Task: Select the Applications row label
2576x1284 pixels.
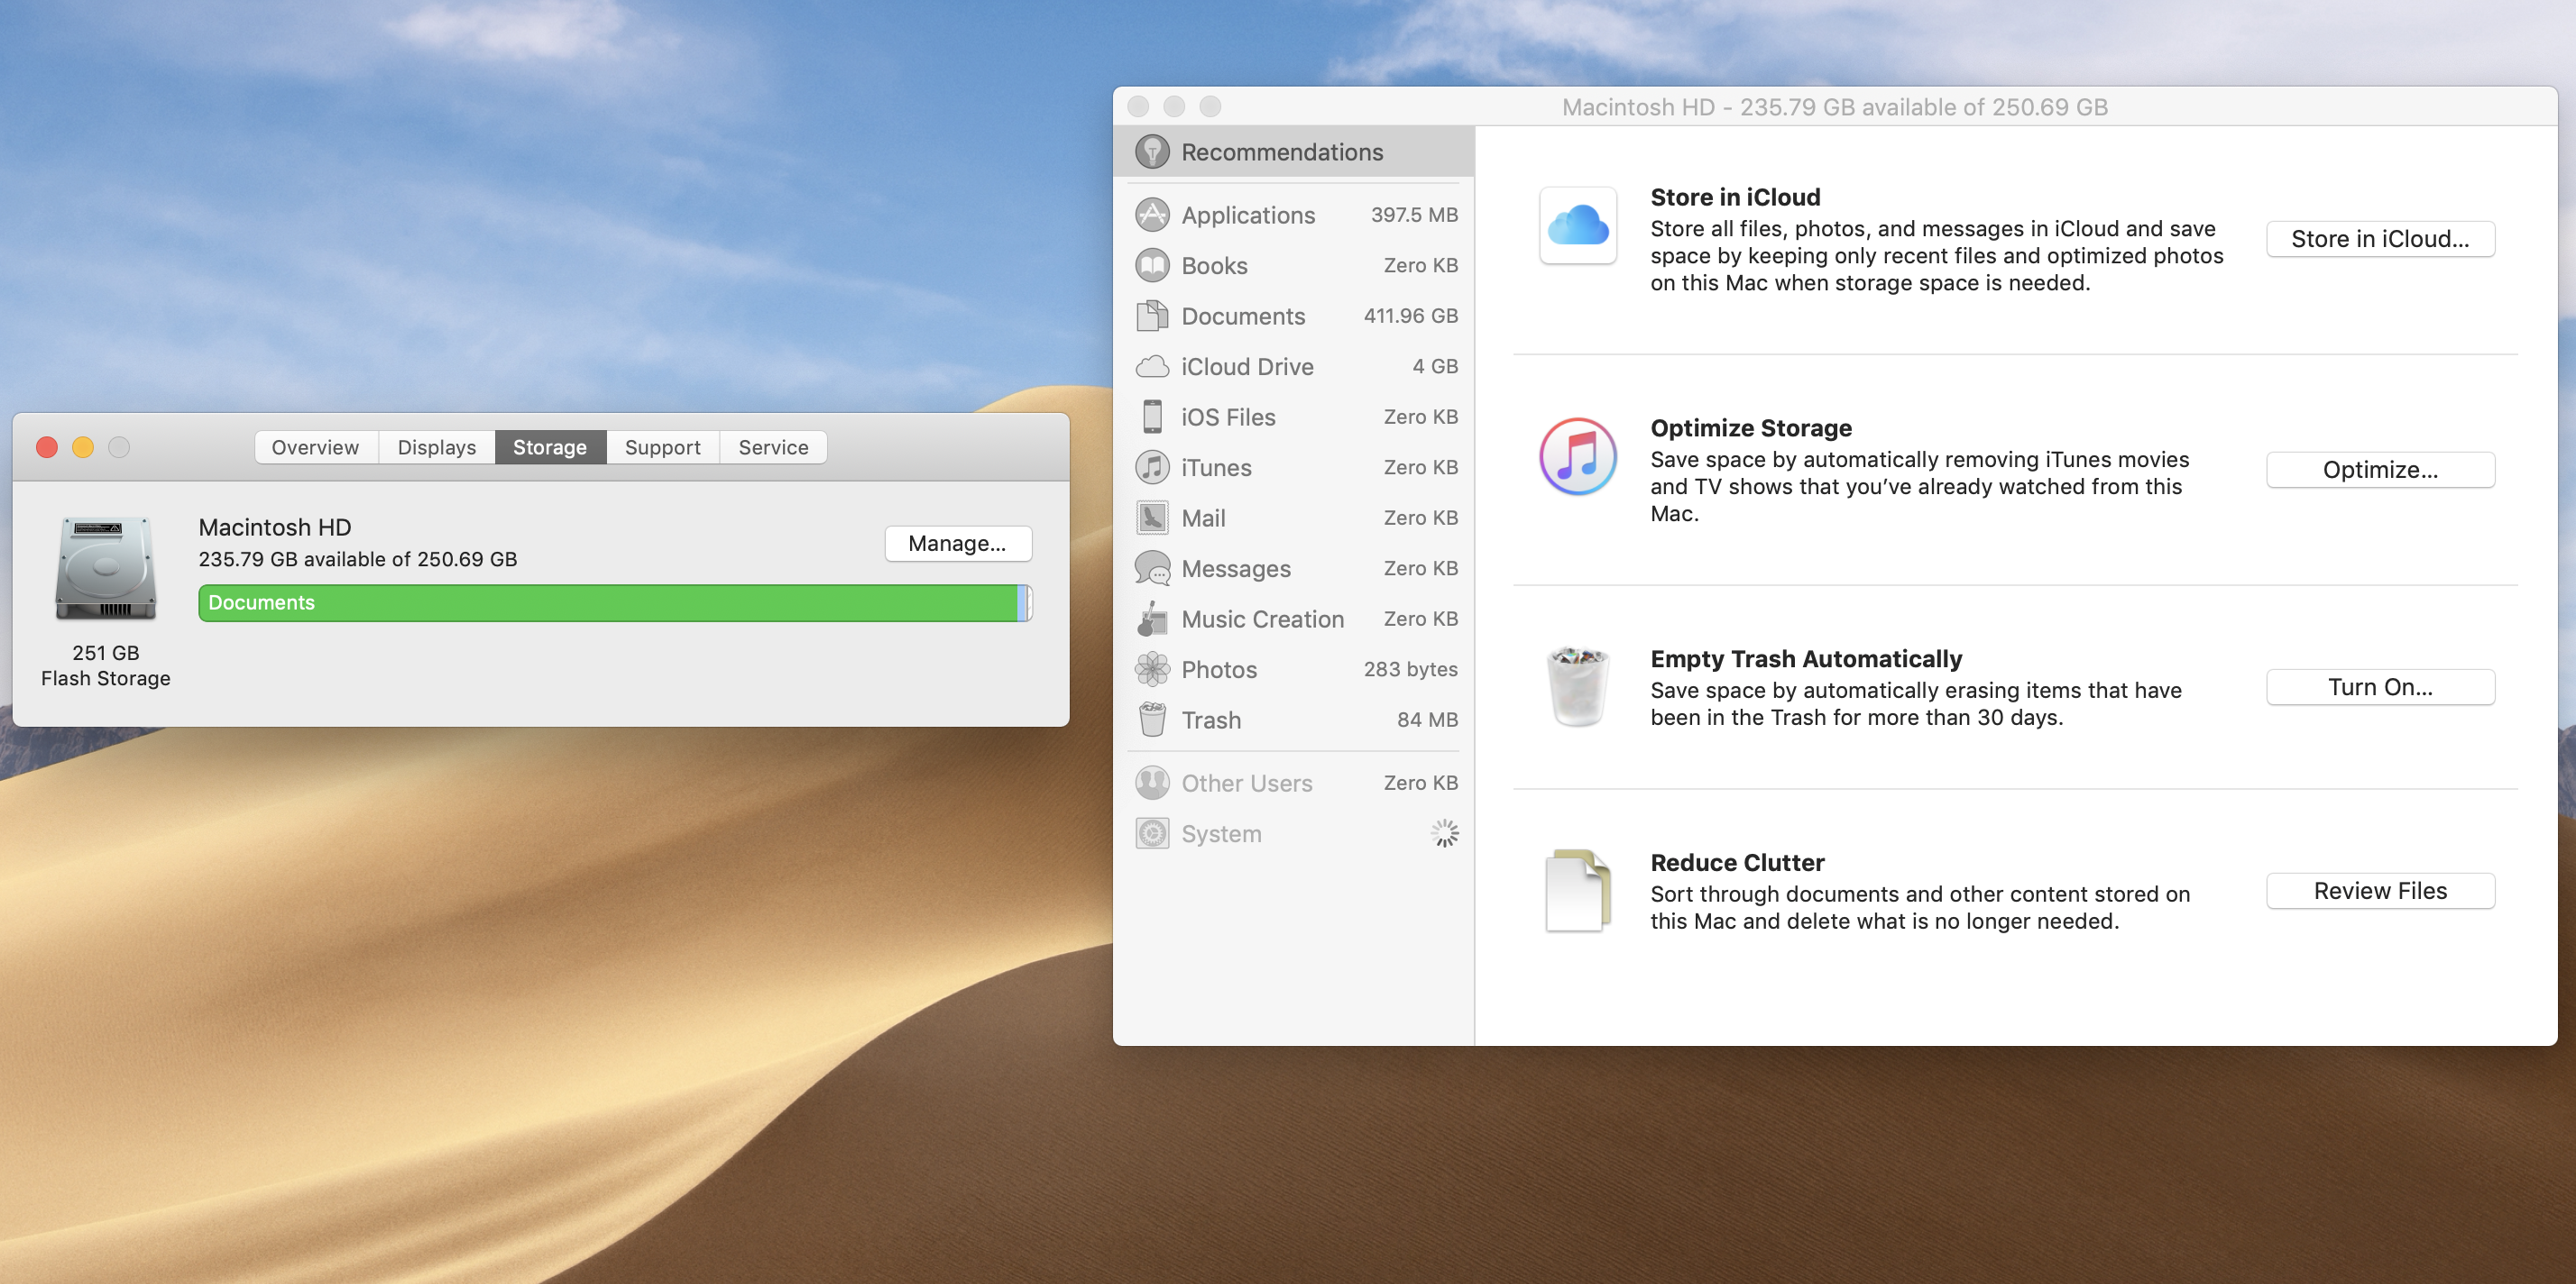Action: [1248, 215]
